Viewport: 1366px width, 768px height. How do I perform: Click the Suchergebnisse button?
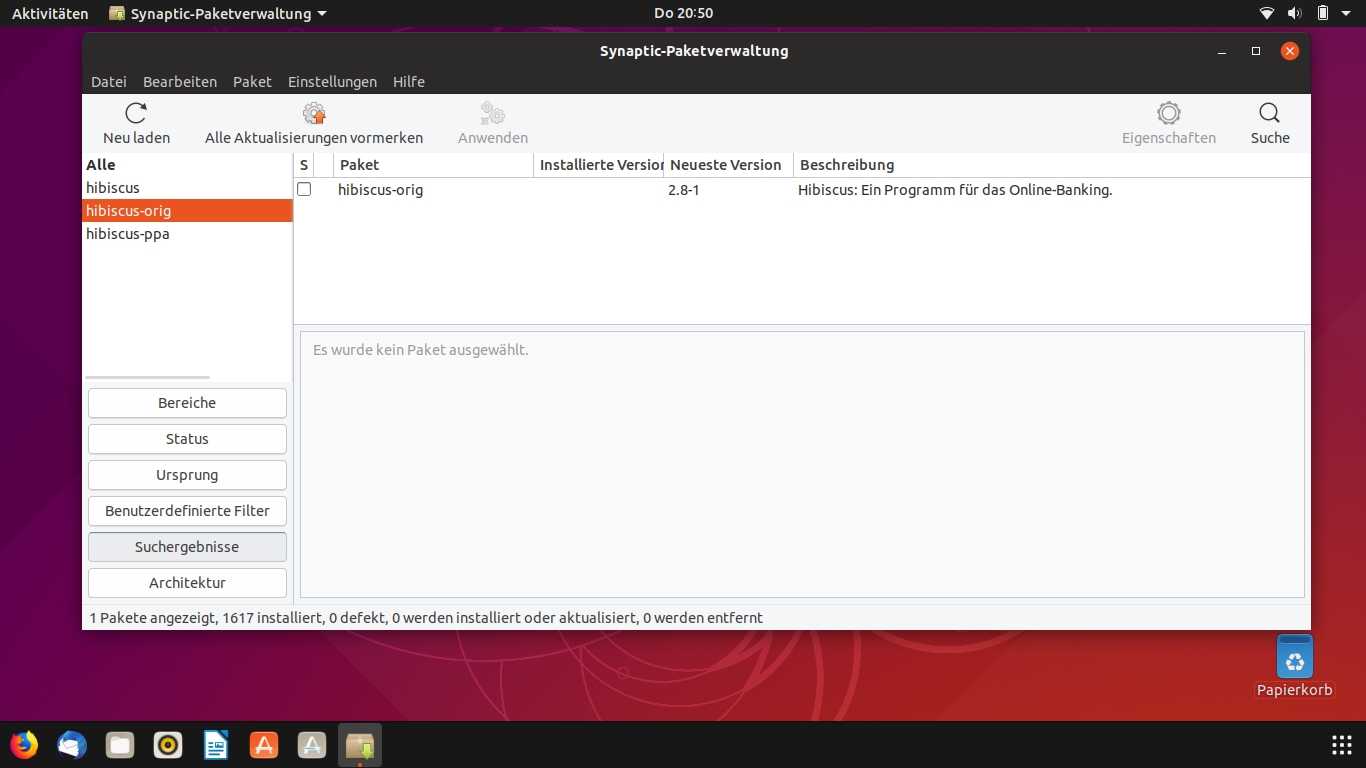[x=187, y=547]
